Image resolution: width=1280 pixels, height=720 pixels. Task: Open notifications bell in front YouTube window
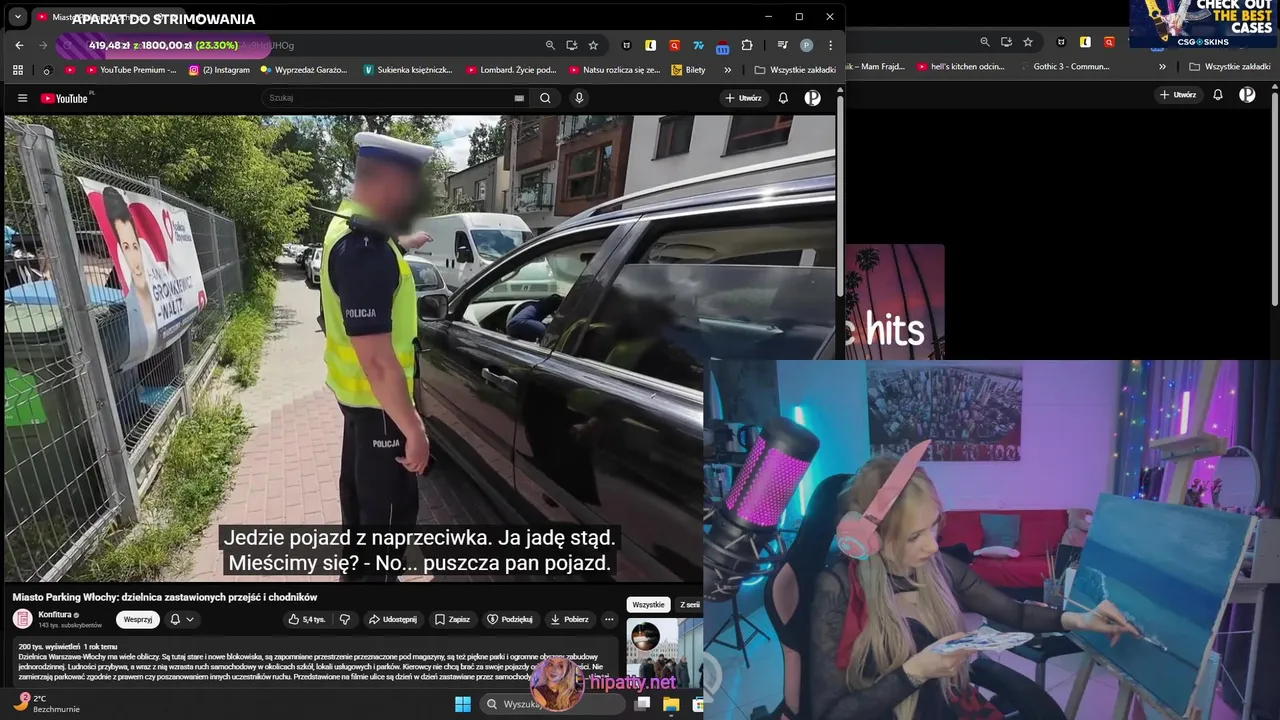point(783,98)
